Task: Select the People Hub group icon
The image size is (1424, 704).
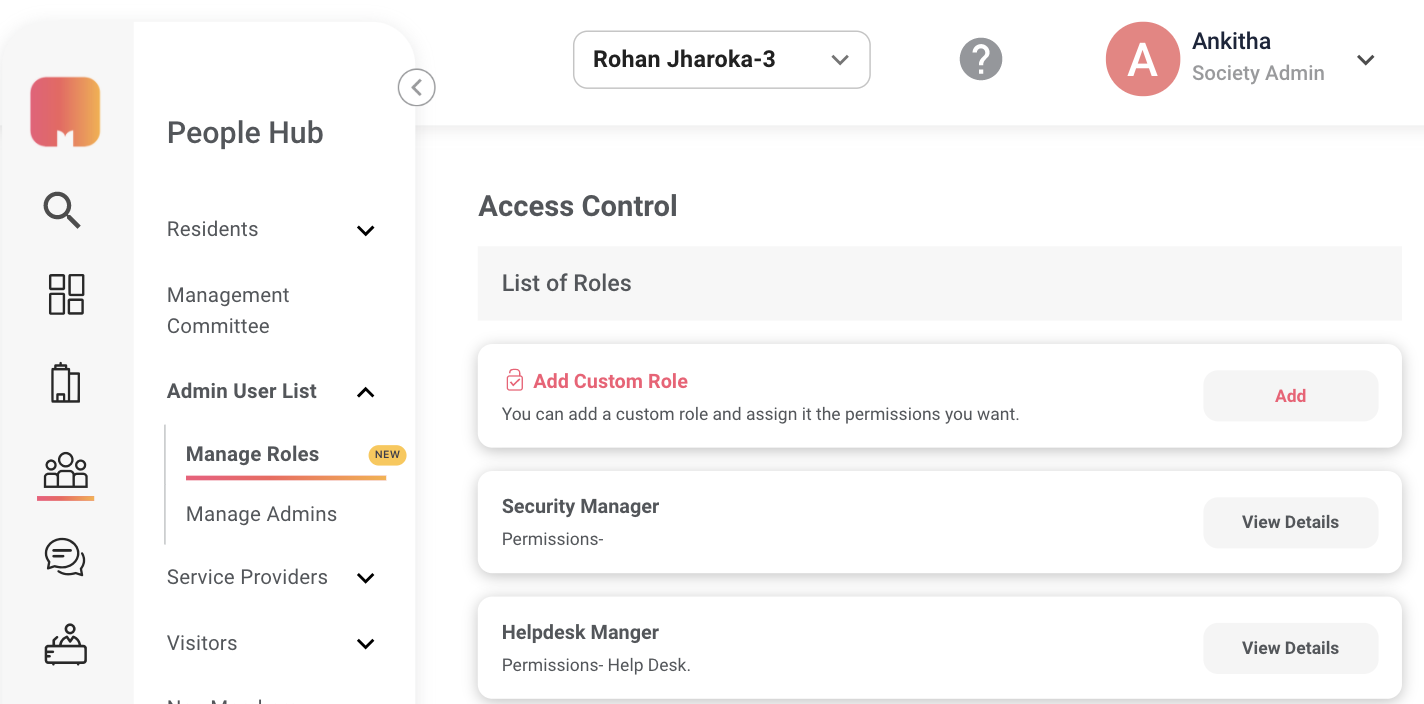Action: click(66, 470)
